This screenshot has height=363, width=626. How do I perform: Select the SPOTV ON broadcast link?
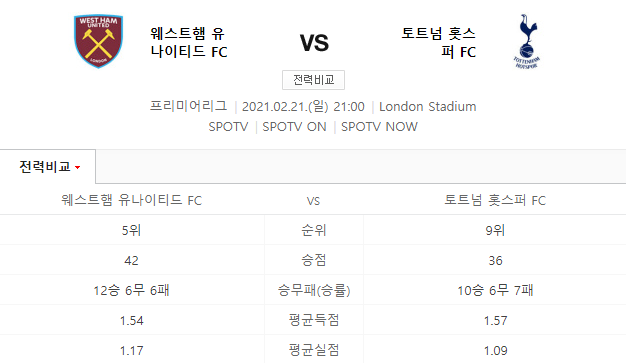click(294, 127)
